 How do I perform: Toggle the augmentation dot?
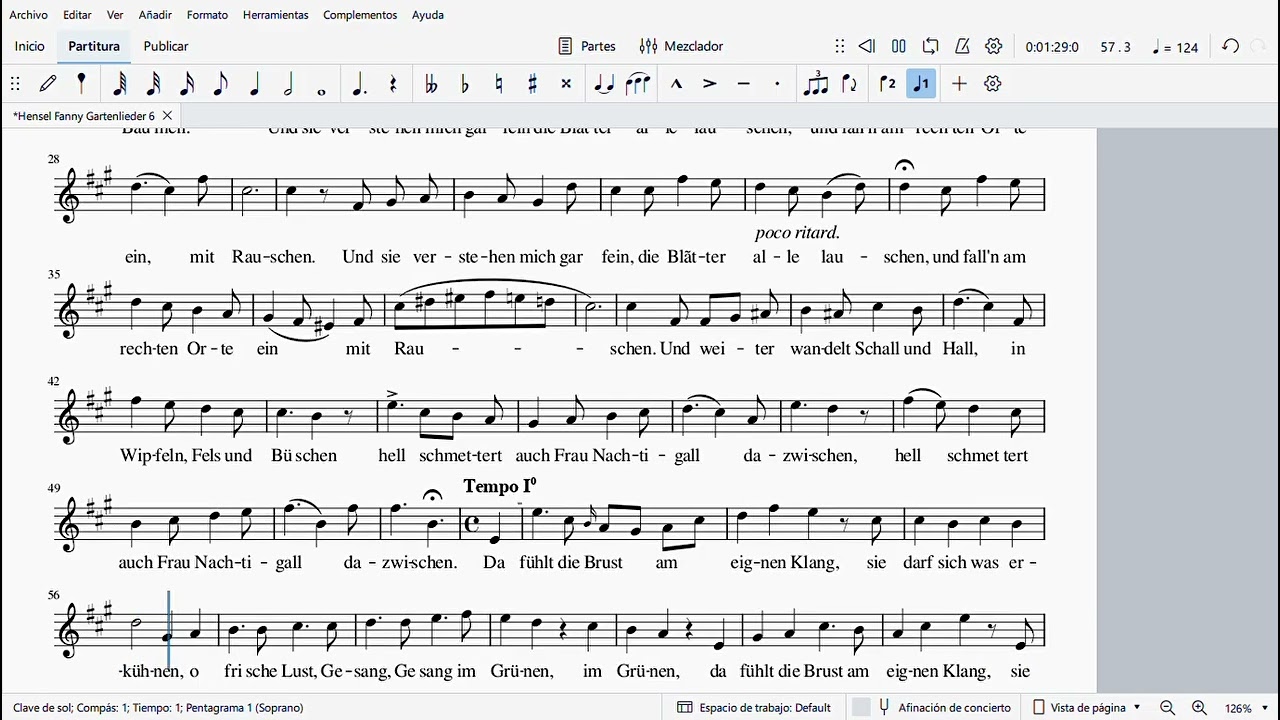359,84
